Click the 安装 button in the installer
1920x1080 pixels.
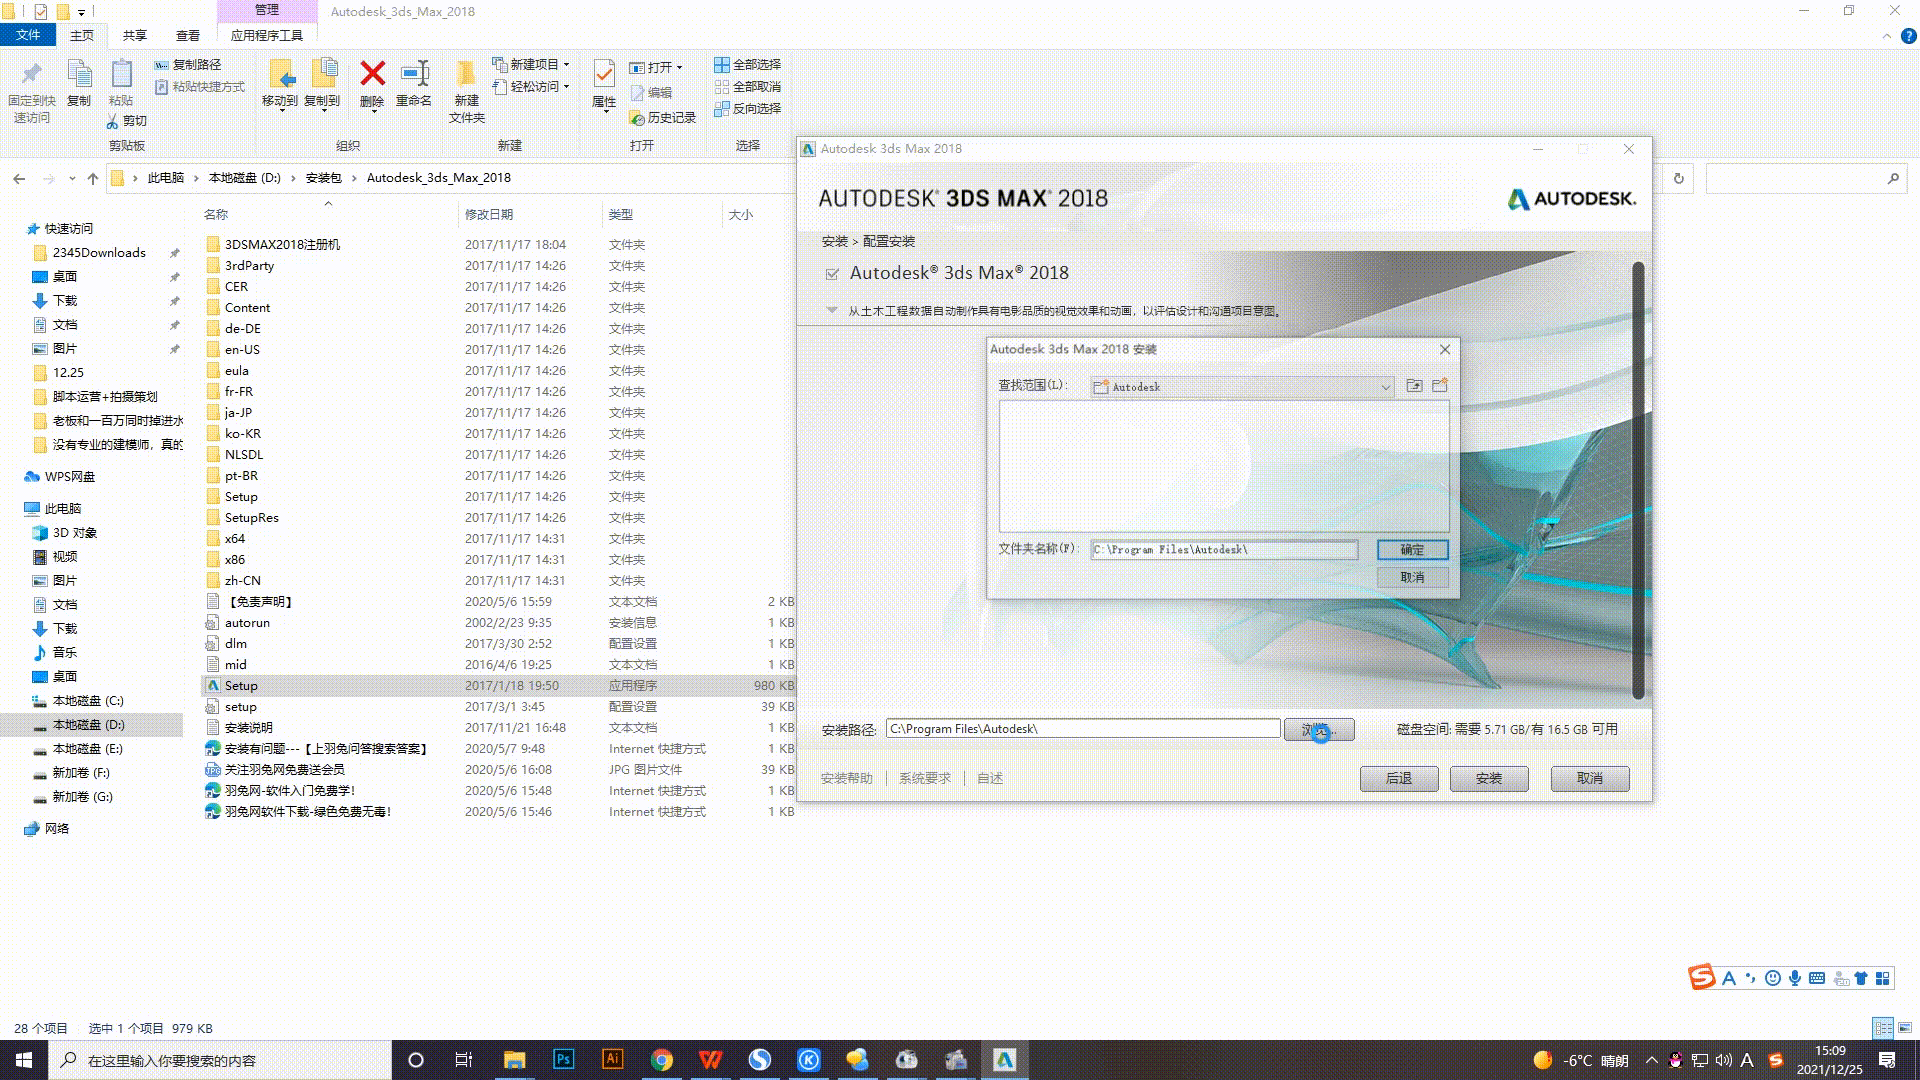(x=1488, y=779)
